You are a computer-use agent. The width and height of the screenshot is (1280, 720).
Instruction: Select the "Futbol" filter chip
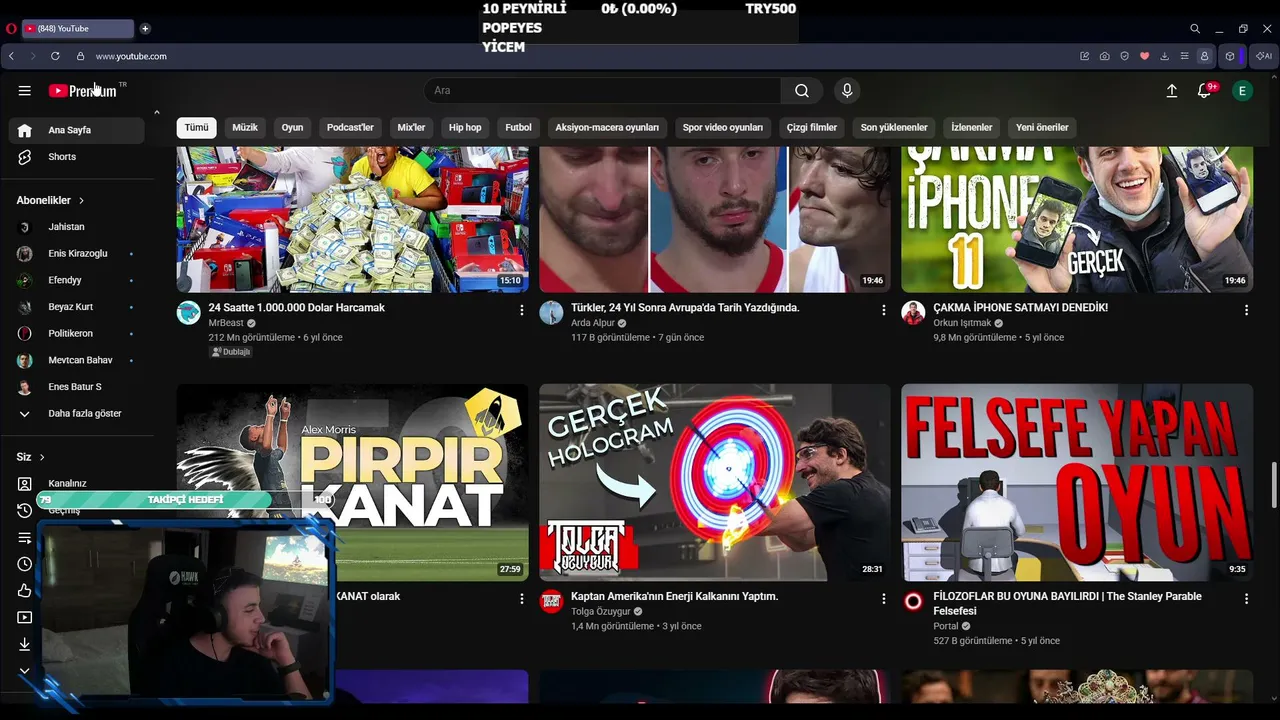click(x=518, y=128)
